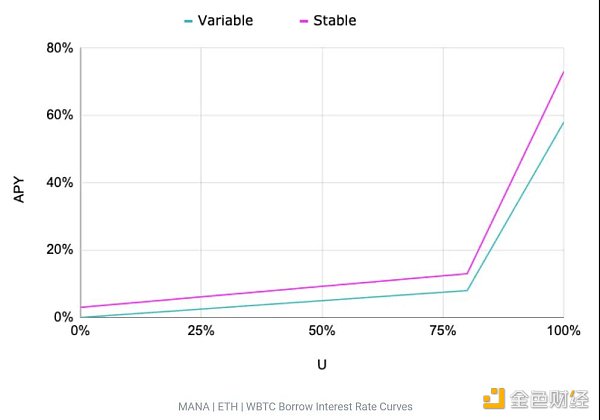Click the 100% x-axis tick label

coord(563,331)
